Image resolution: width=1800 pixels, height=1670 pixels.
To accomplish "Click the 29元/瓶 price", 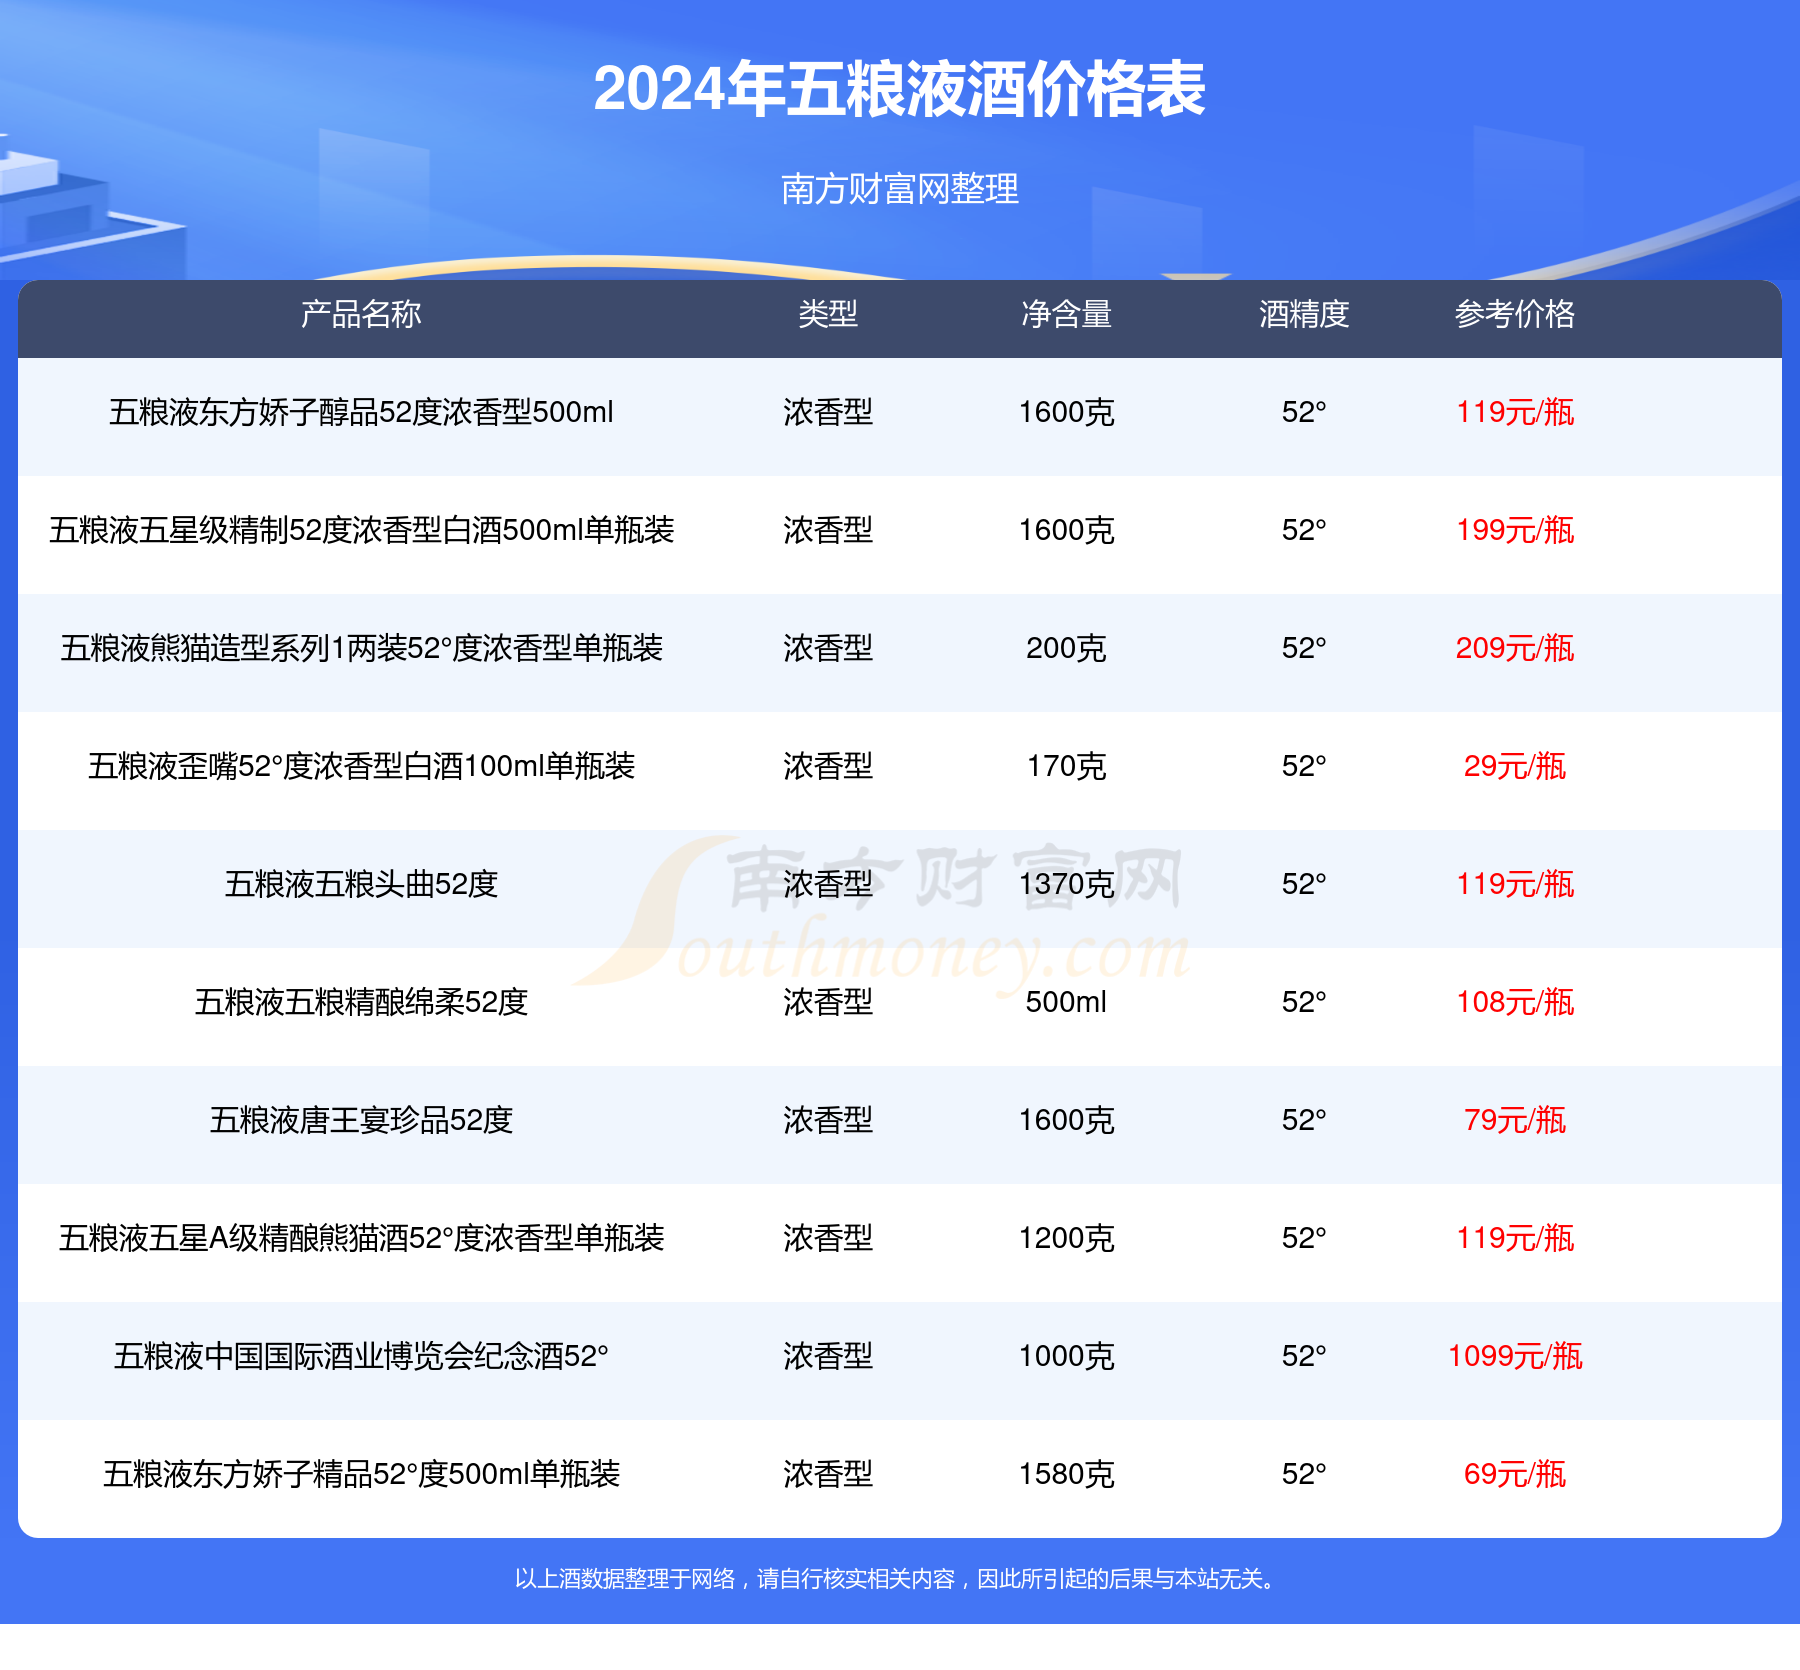I will pyautogui.click(x=1515, y=766).
